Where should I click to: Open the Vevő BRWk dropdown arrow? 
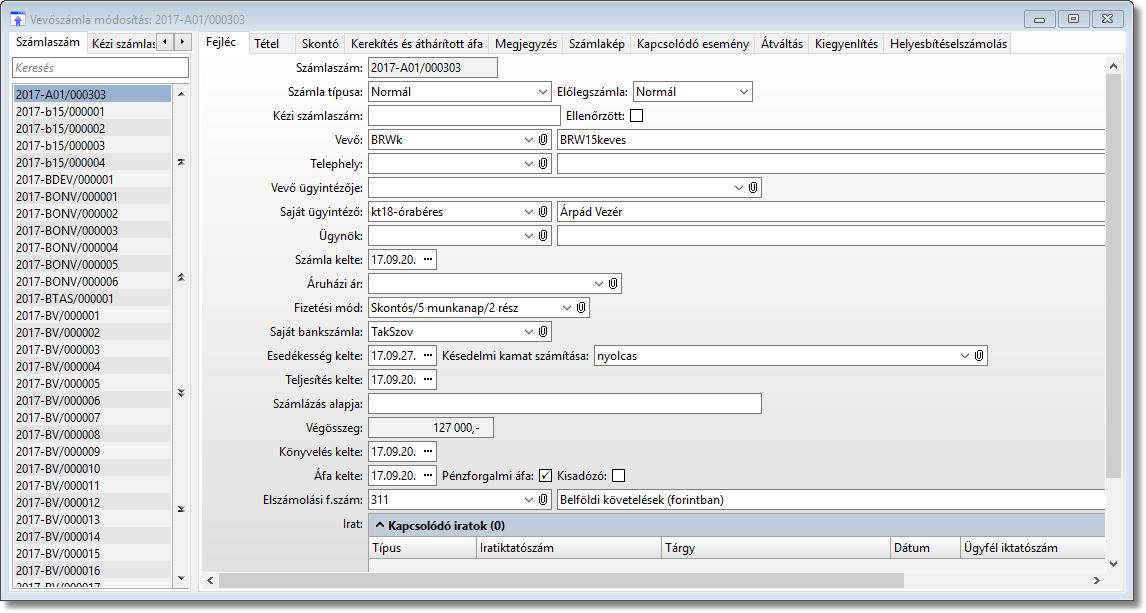(529, 140)
